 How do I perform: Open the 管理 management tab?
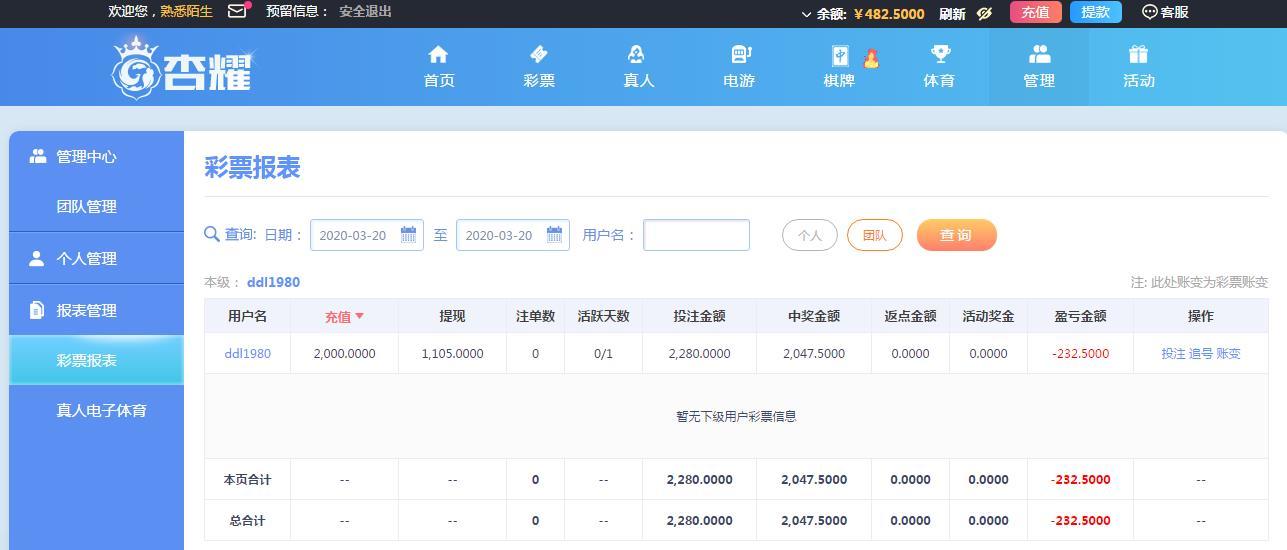pos(1039,67)
